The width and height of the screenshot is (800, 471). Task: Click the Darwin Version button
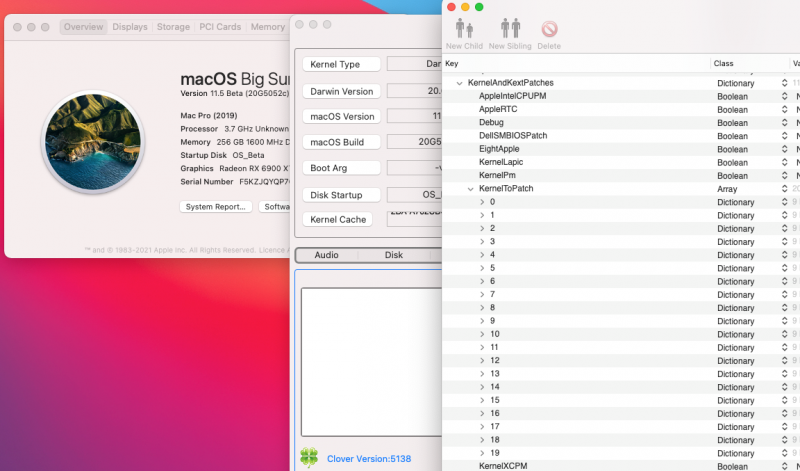click(341, 91)
